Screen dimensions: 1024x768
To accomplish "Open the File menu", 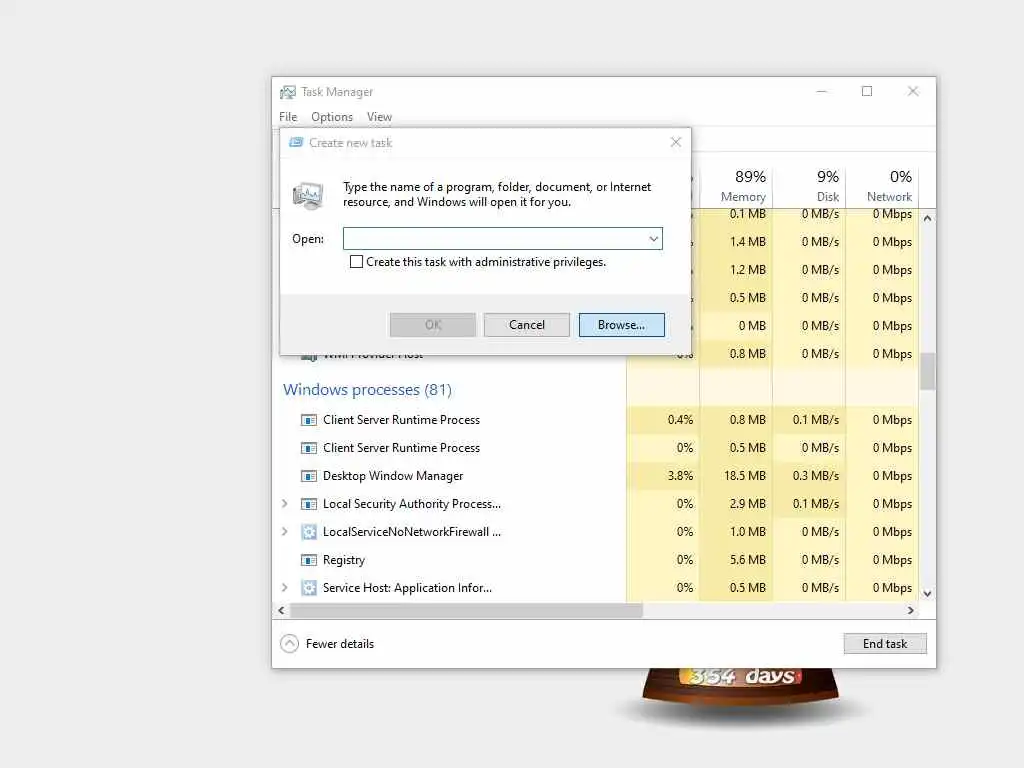I will pyautogui.click(x=288, y=117).
